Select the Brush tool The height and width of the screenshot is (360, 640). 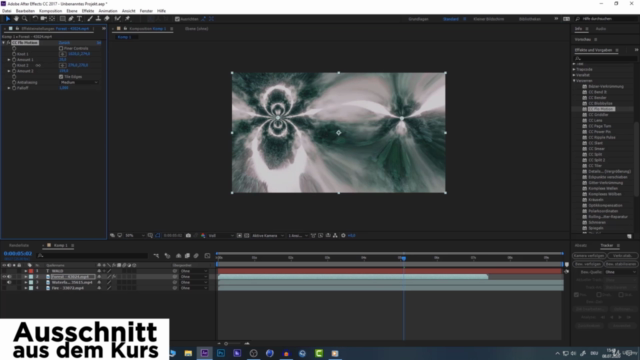[90, 19]
